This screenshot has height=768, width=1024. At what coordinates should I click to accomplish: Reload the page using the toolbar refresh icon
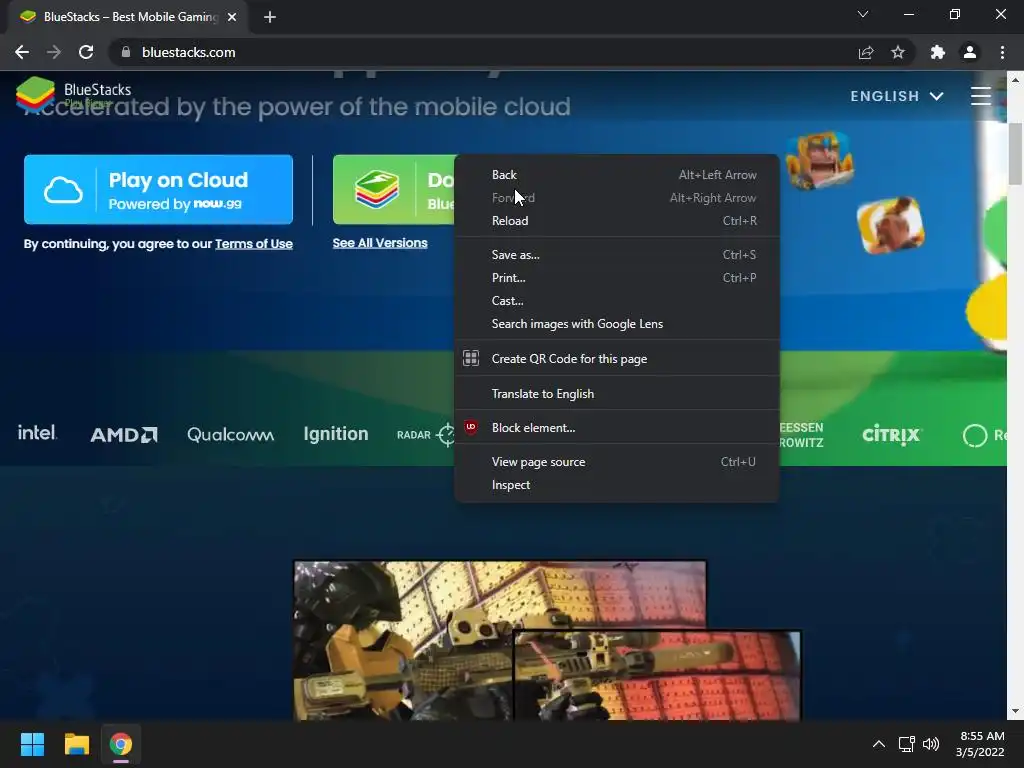coord(86,52)
